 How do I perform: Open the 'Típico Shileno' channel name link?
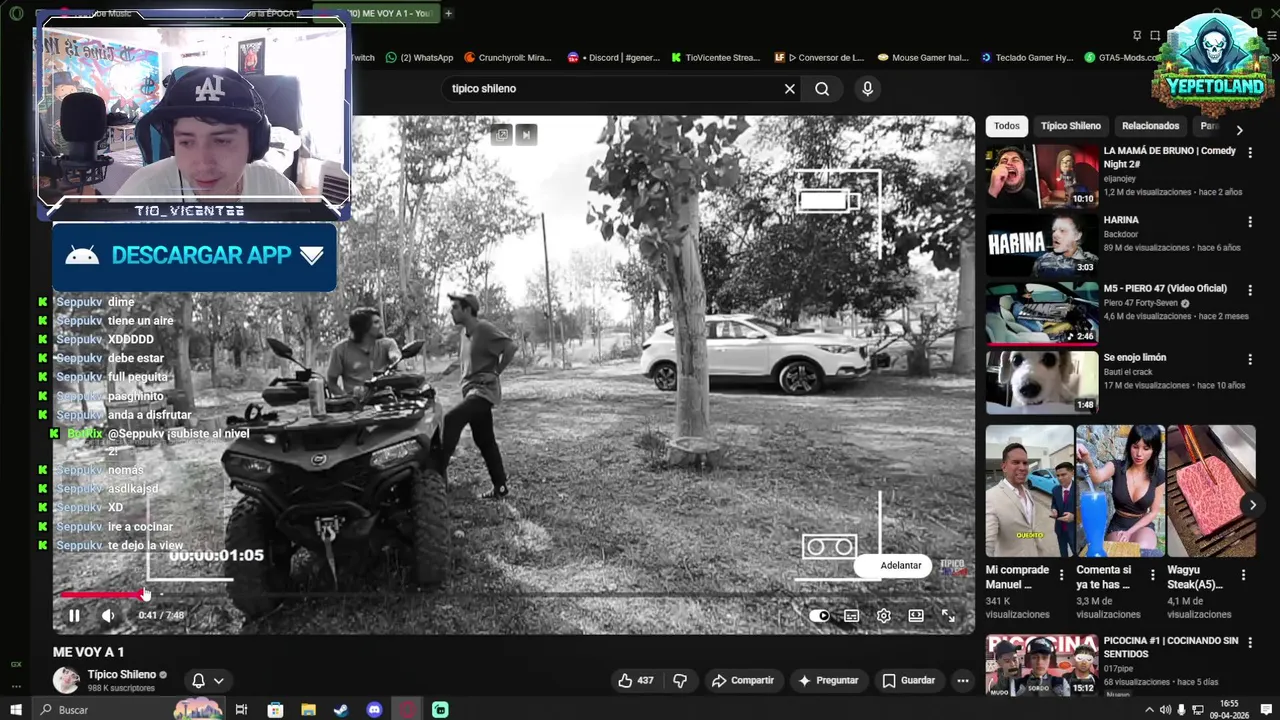point(121,675)
